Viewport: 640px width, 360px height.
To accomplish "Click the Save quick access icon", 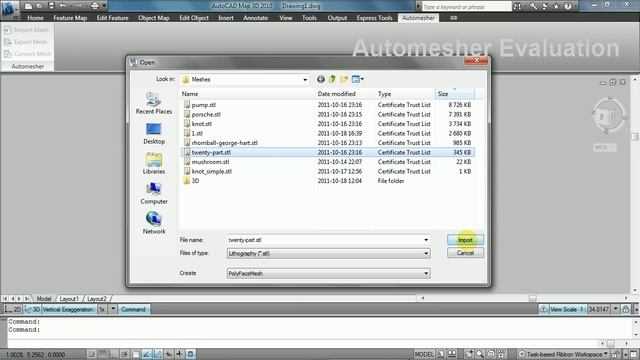I will [51, 6].
